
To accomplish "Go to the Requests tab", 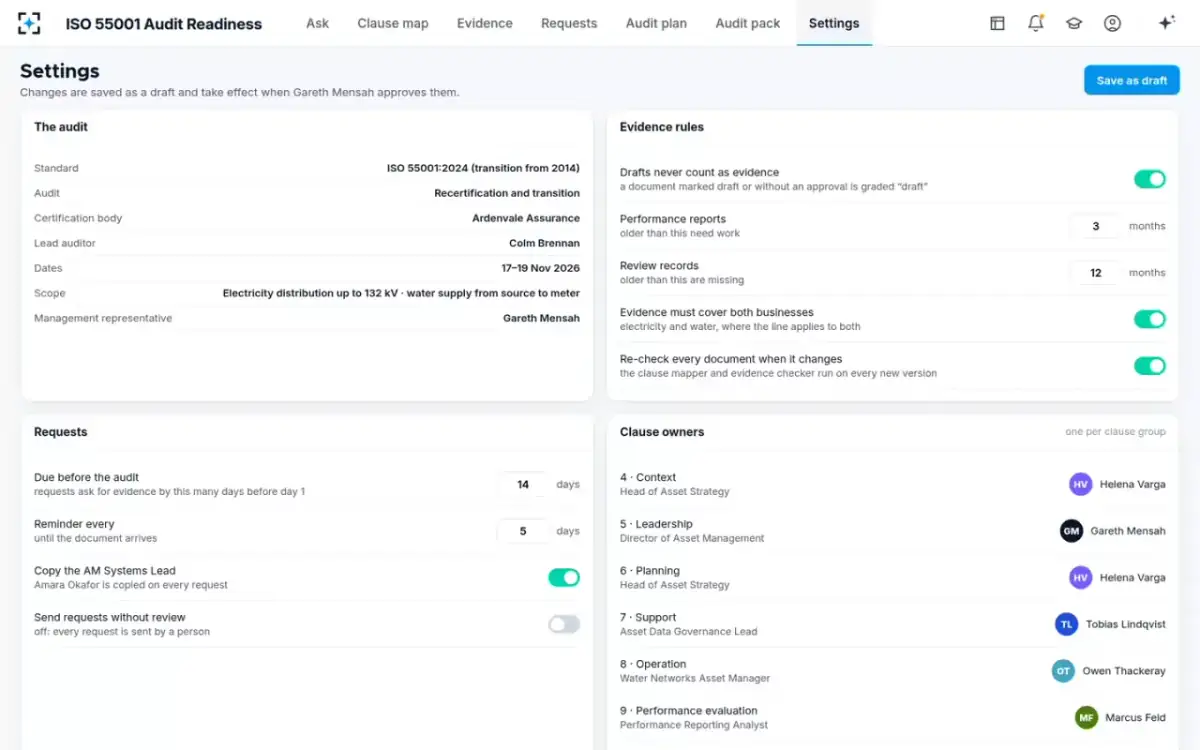I will point(569,23).
